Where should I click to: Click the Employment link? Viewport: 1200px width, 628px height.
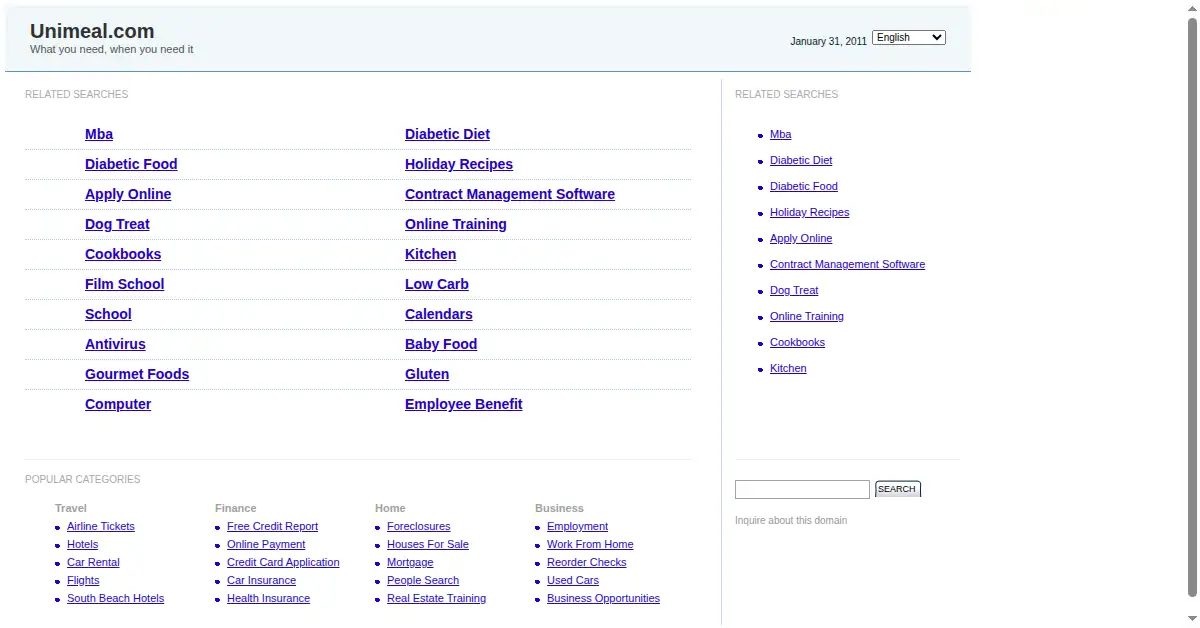coord(578,526)
